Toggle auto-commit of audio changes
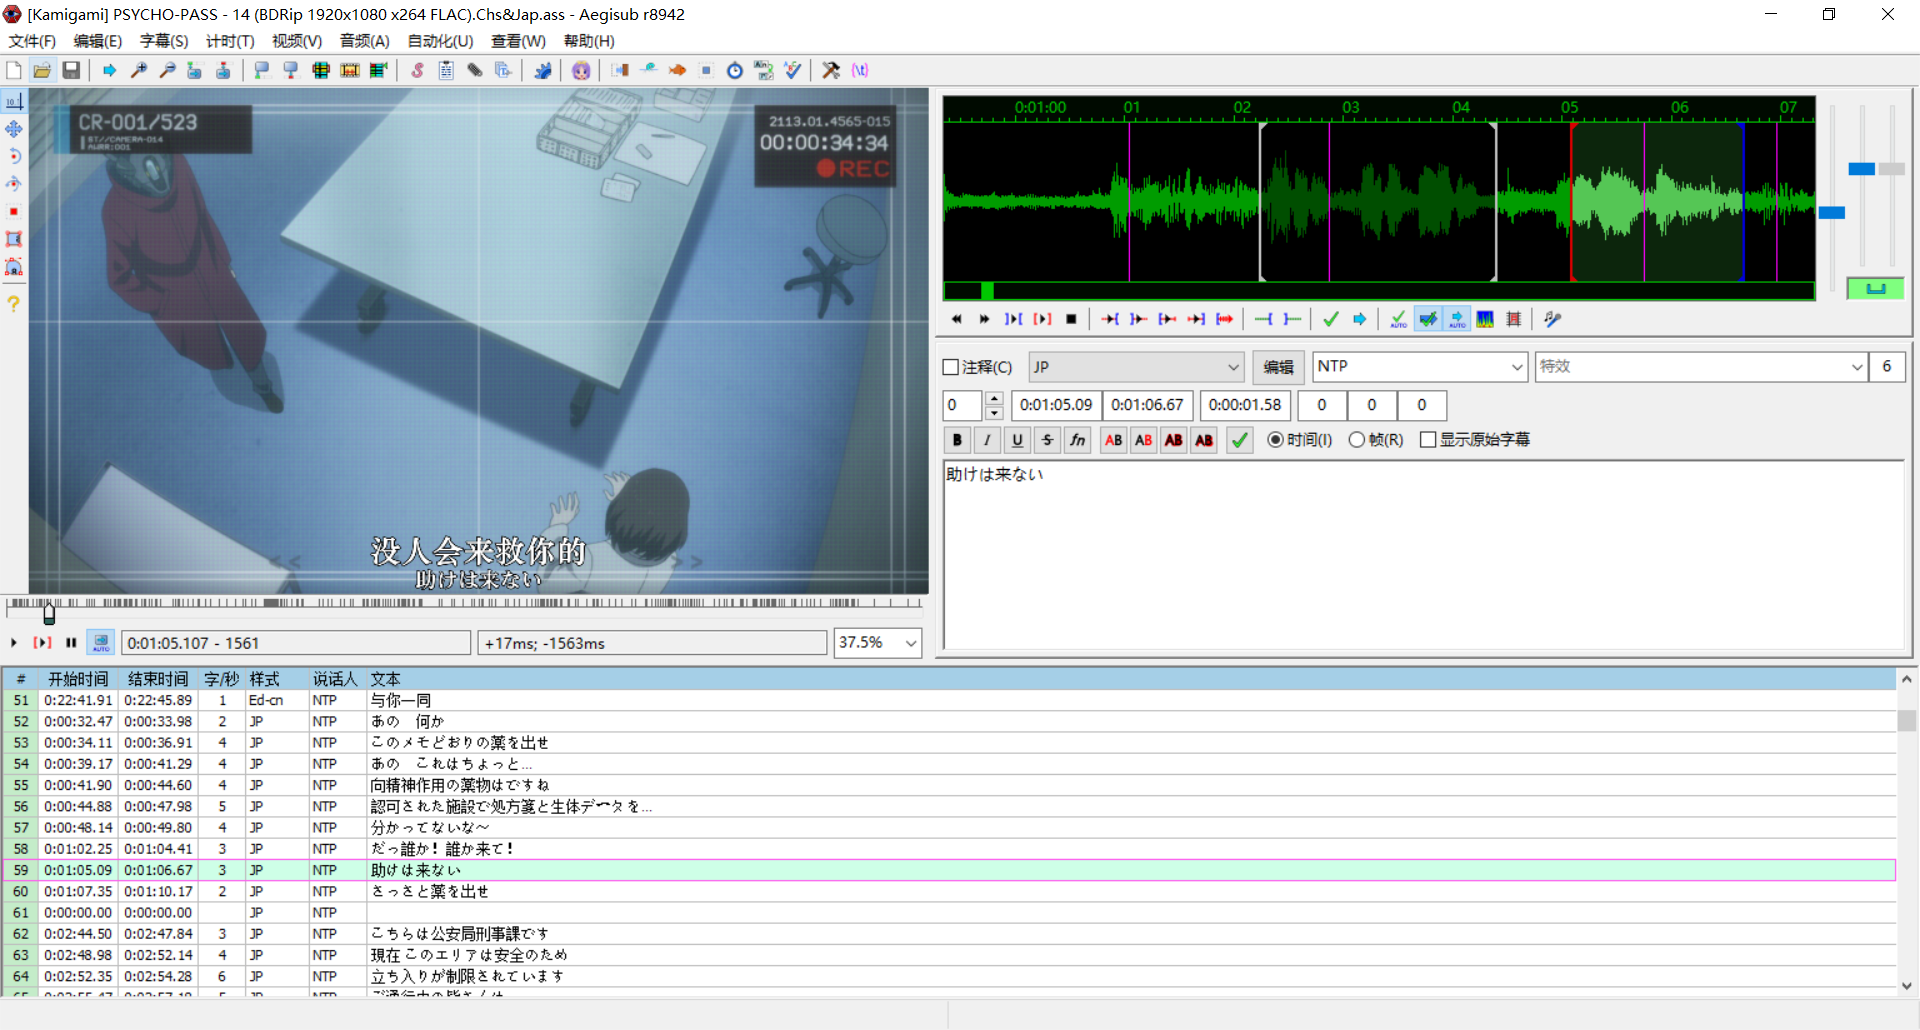1920x1030 pixels. [1398, 319]
